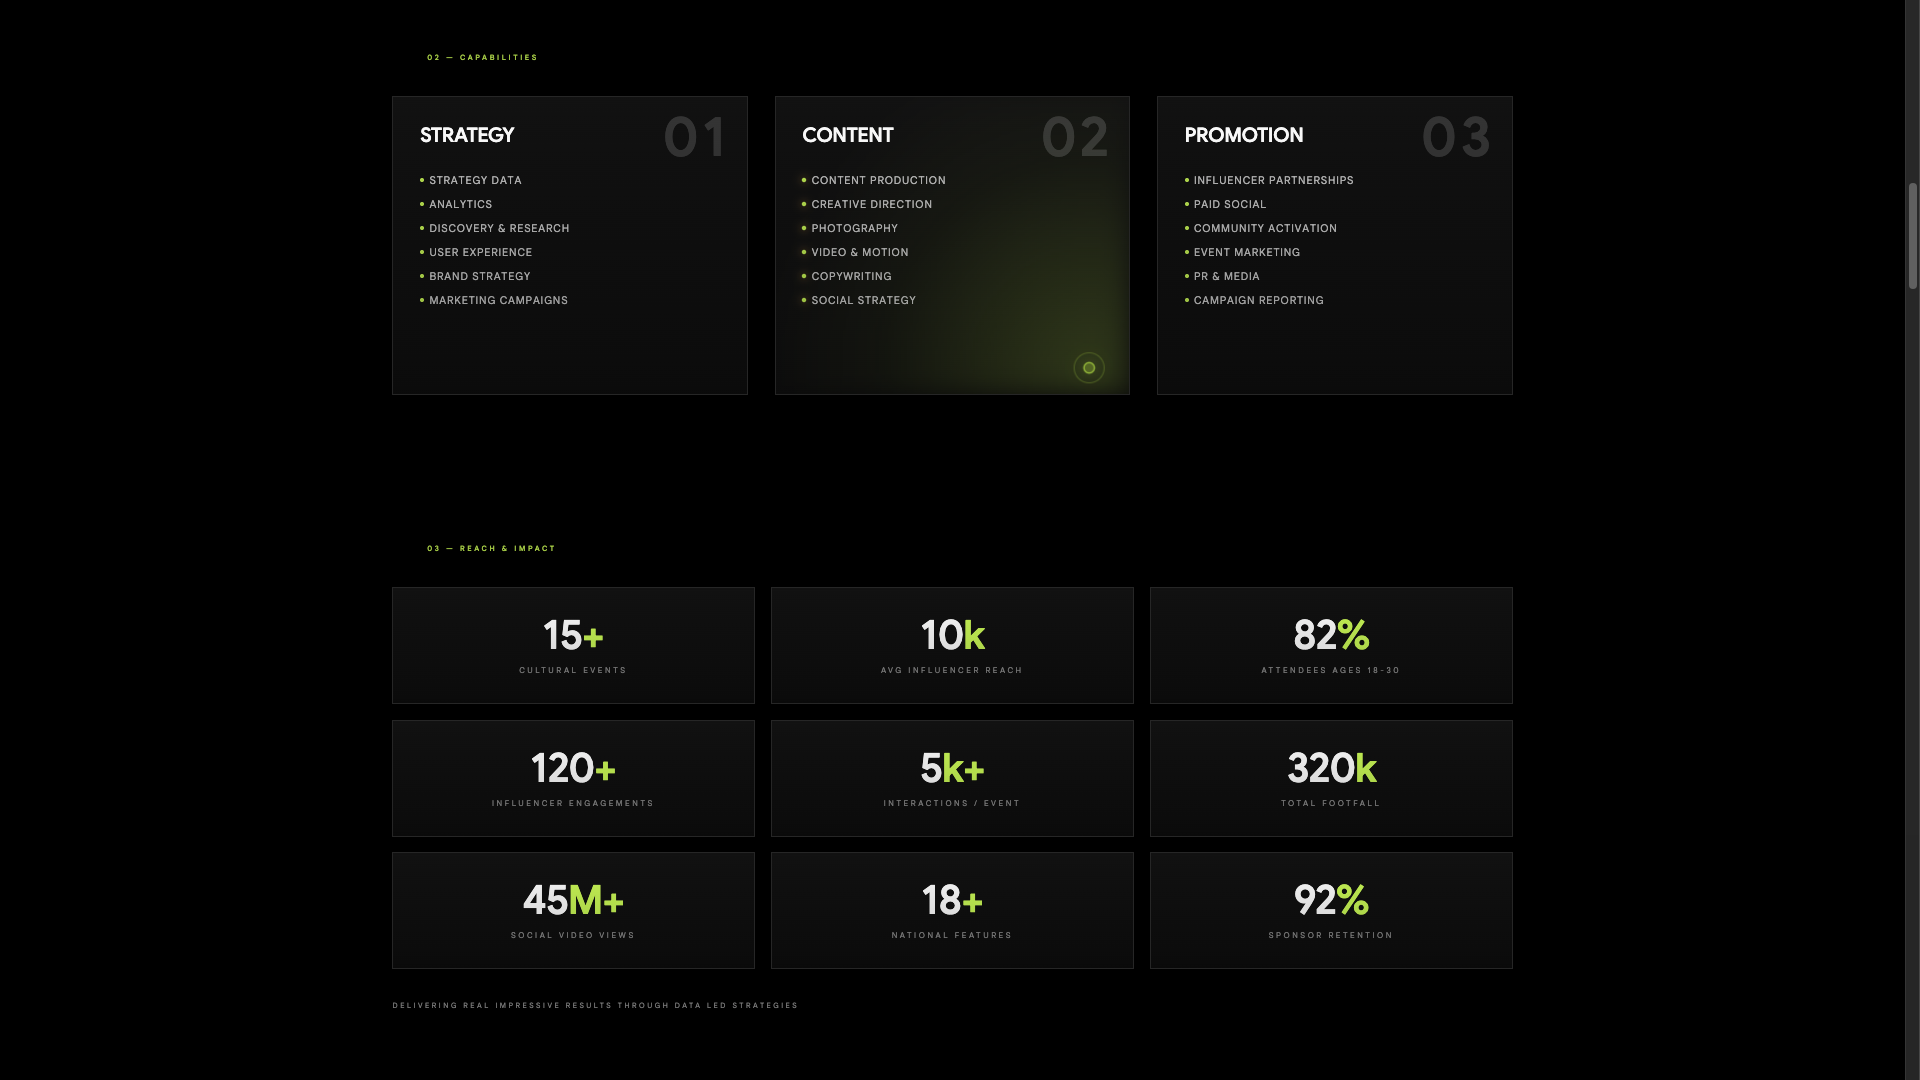Select the 82% Attendees Ages 18-30 tile

1331,645
